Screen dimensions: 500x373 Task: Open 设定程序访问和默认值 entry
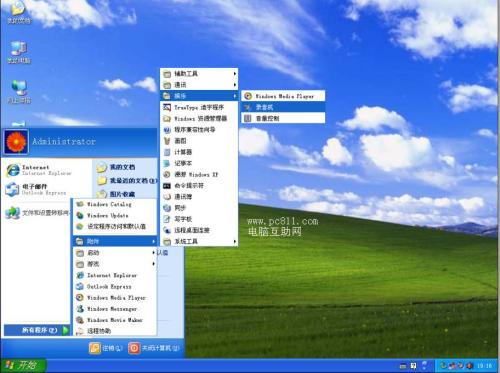(115, 227)
